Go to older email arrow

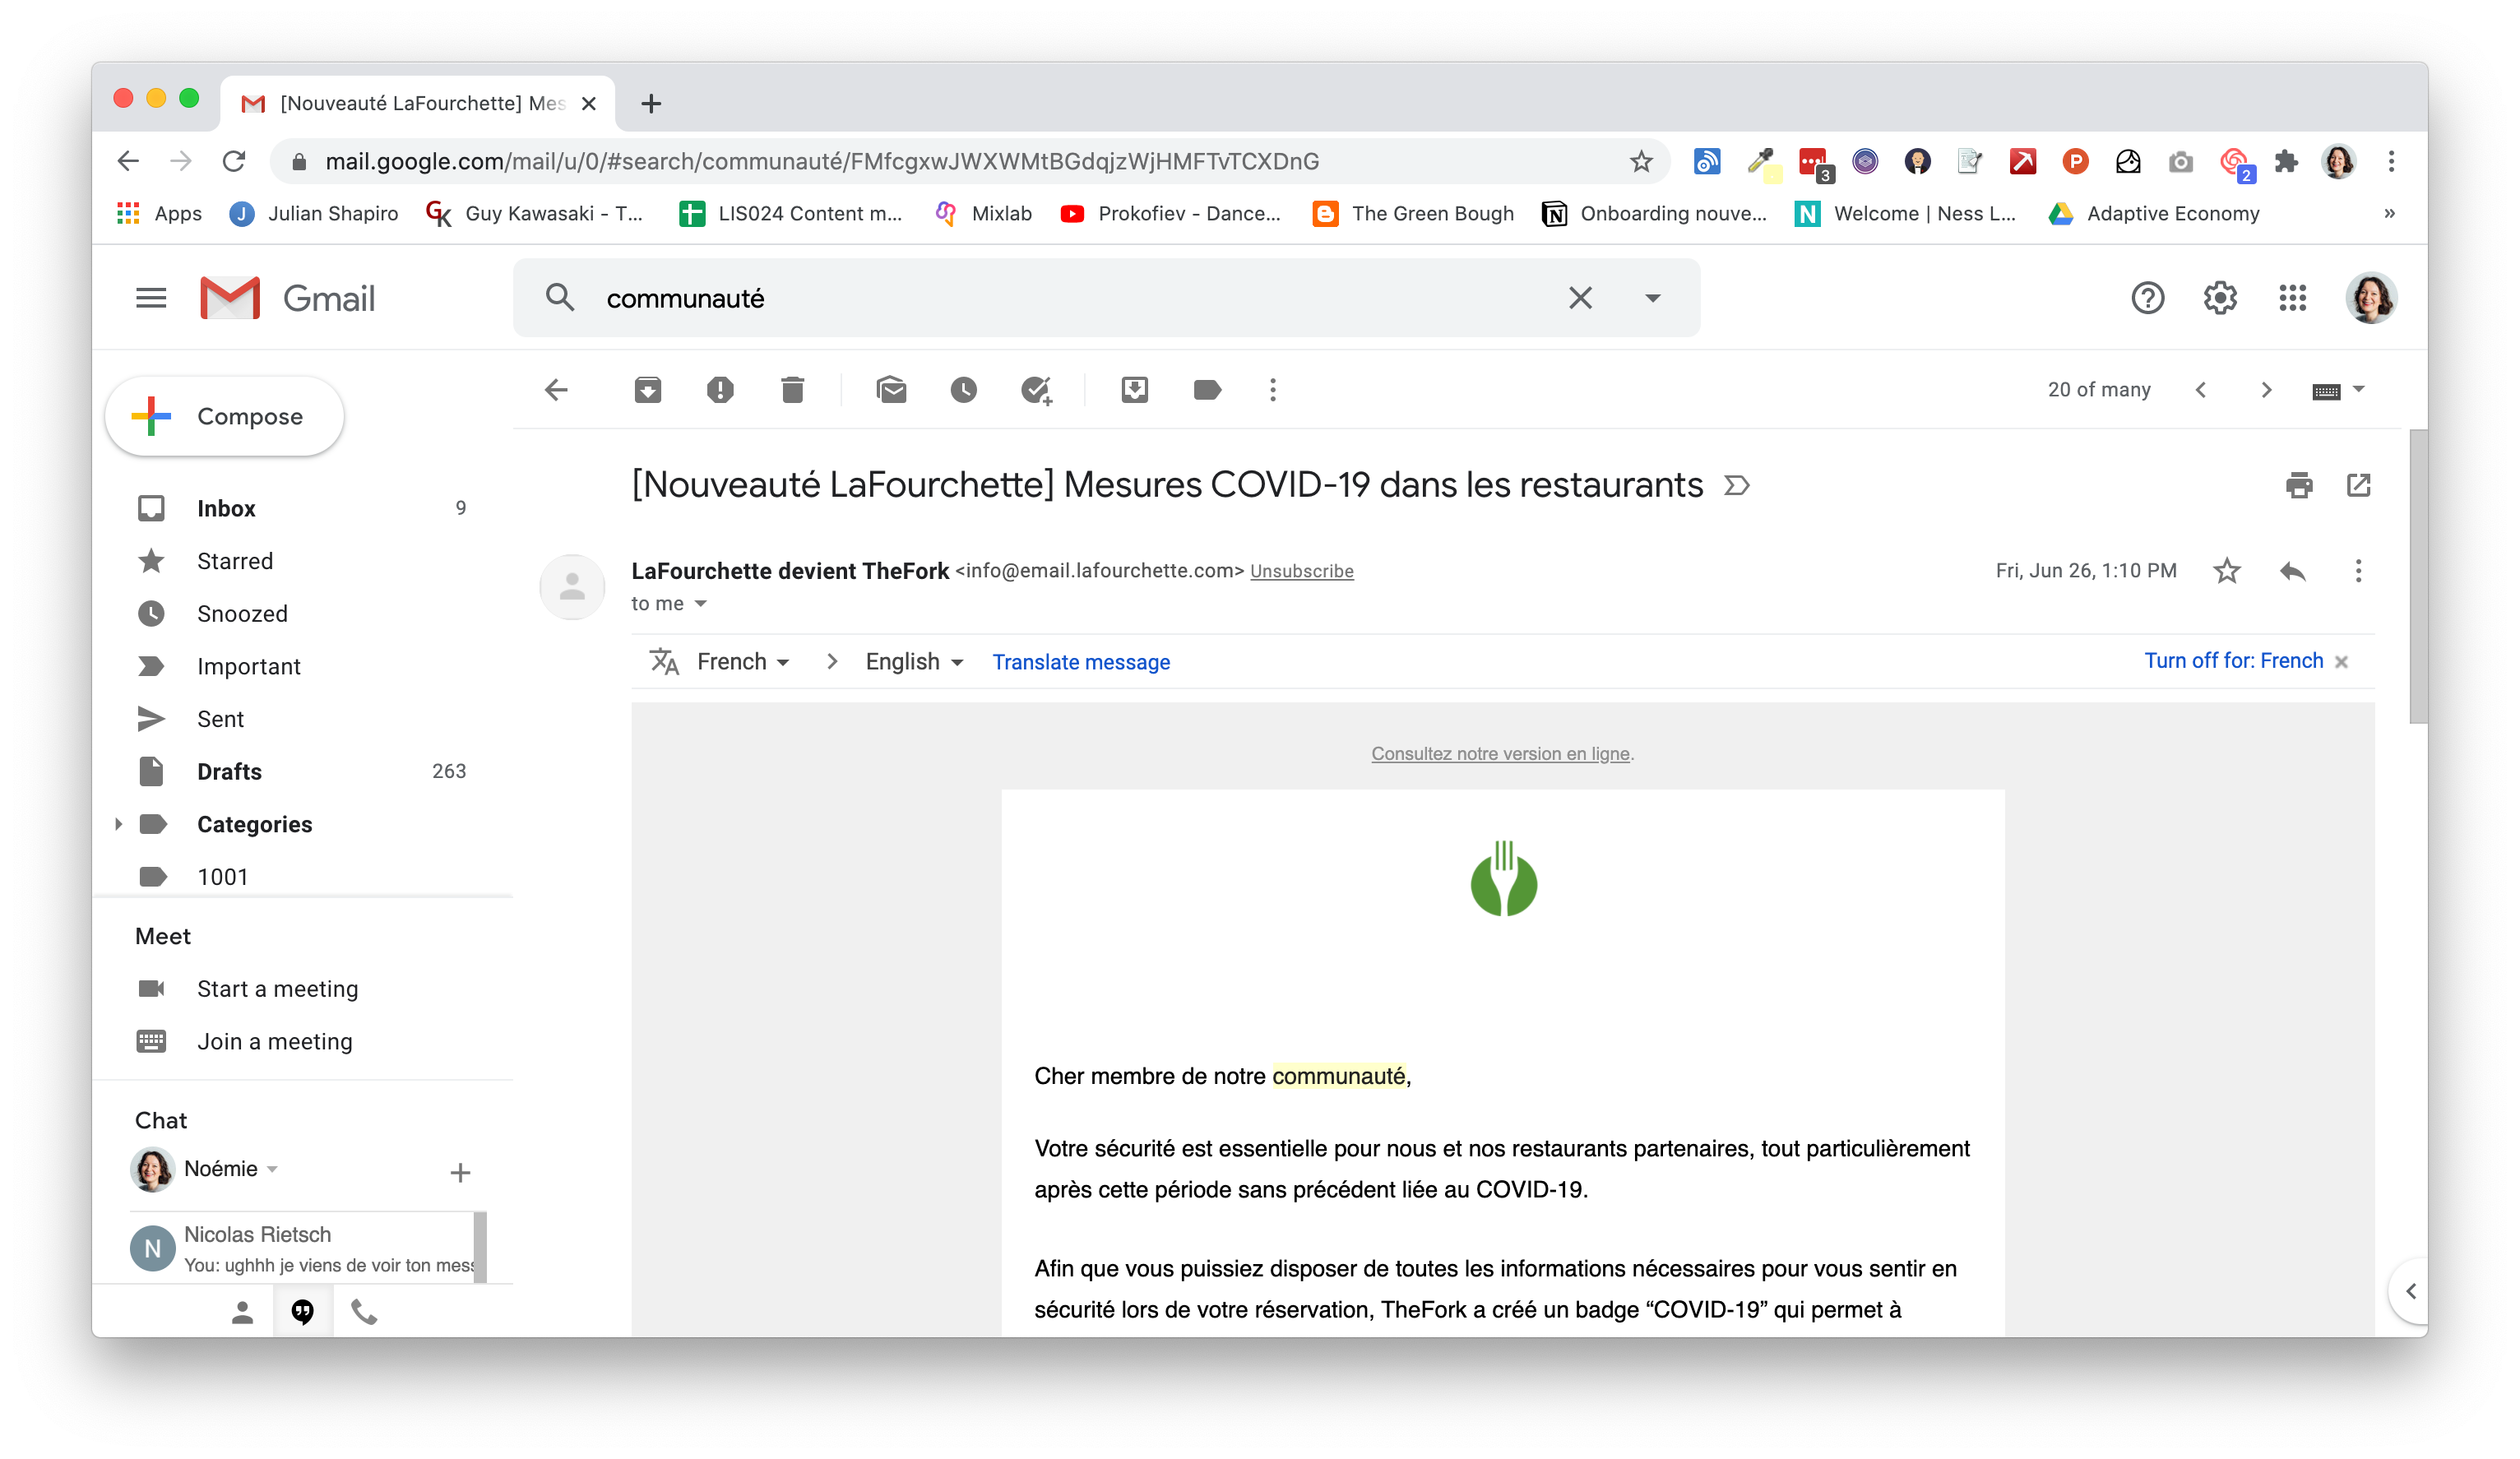(2266, 390)
